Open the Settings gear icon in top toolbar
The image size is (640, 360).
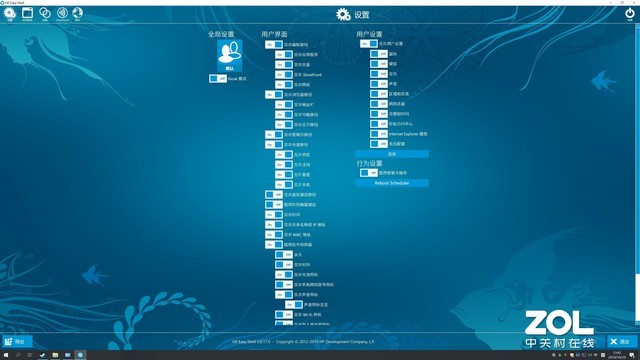click(9, 13)
